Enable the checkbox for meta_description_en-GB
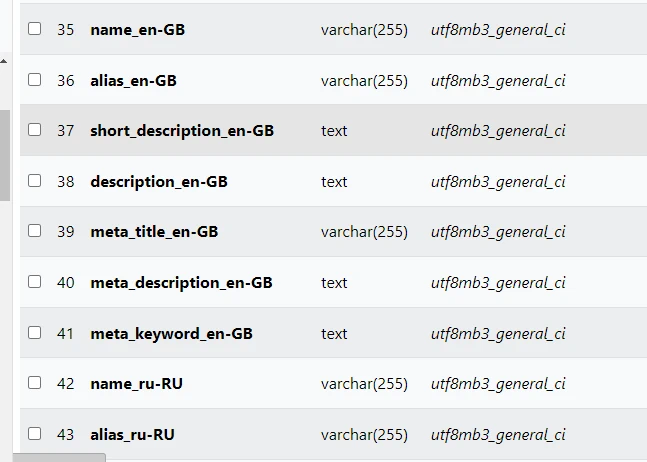647x462 pixels. (35, 282)
